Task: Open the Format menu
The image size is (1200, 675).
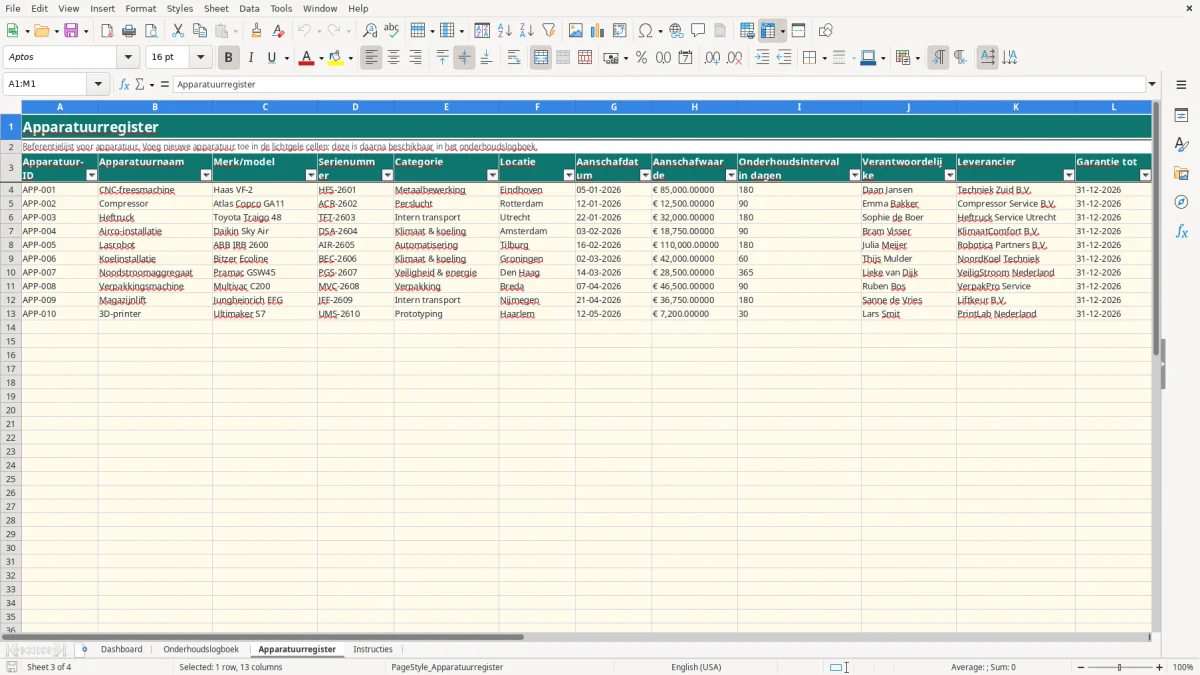Action: (x=140, y=8)
